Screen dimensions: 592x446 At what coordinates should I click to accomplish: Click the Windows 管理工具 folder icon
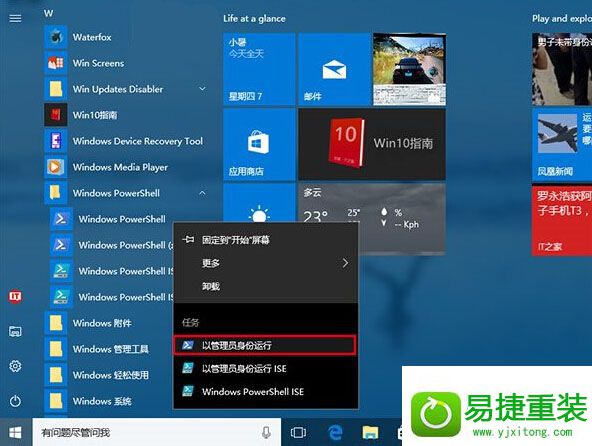56,349
